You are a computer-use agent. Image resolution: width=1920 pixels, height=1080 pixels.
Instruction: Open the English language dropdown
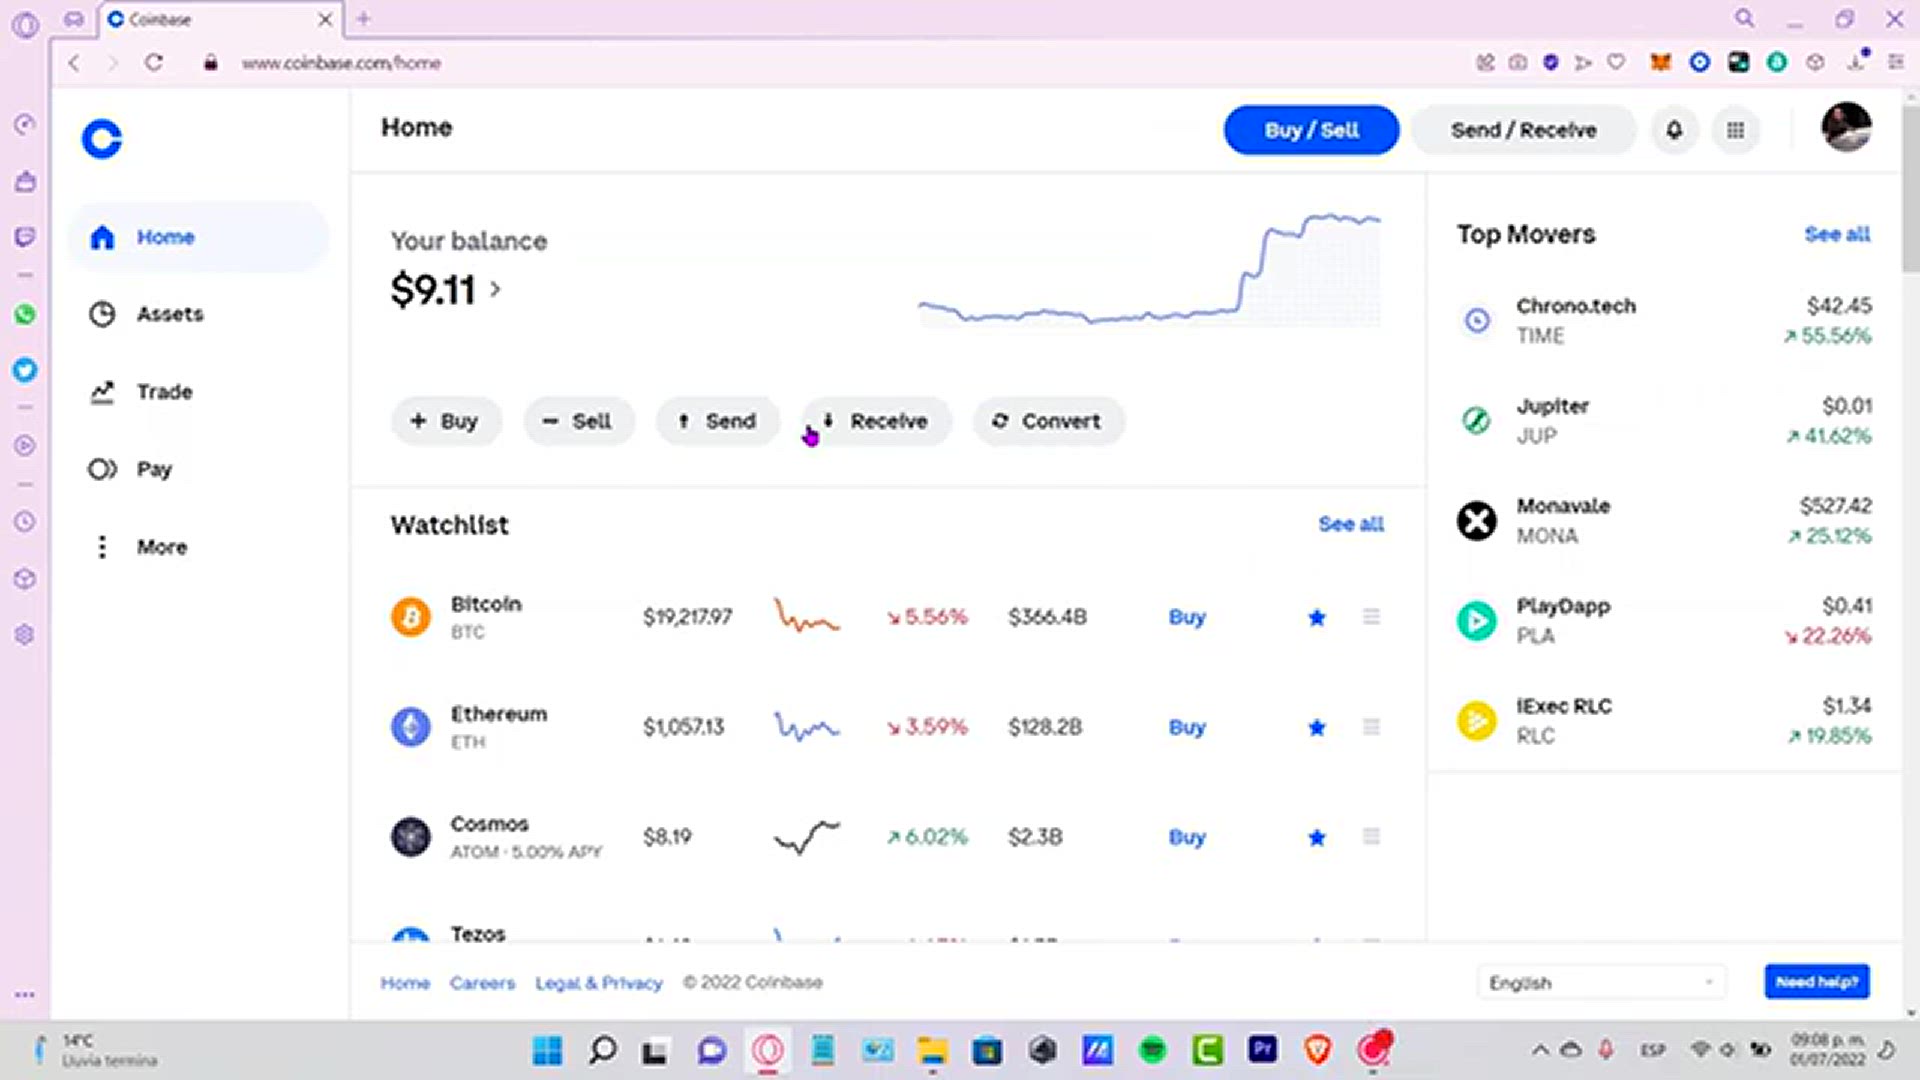click(x=1602, y=983)
